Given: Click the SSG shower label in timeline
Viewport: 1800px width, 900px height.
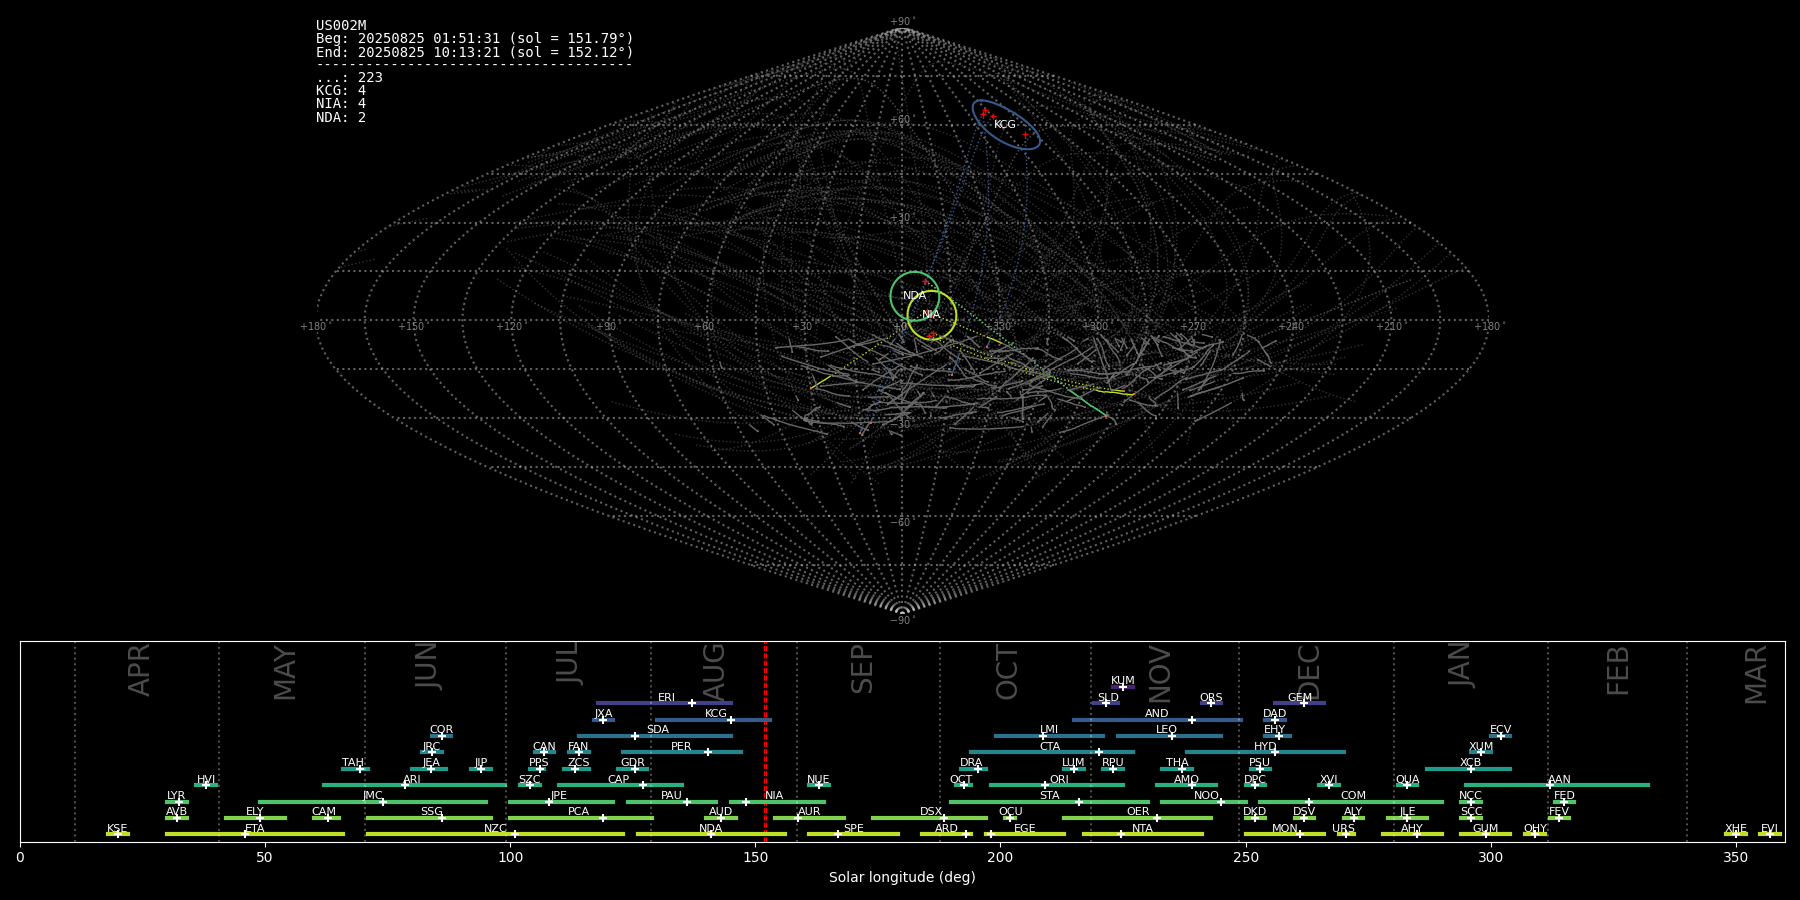Looking at the screenshot, I should click(x=431, y=812).
